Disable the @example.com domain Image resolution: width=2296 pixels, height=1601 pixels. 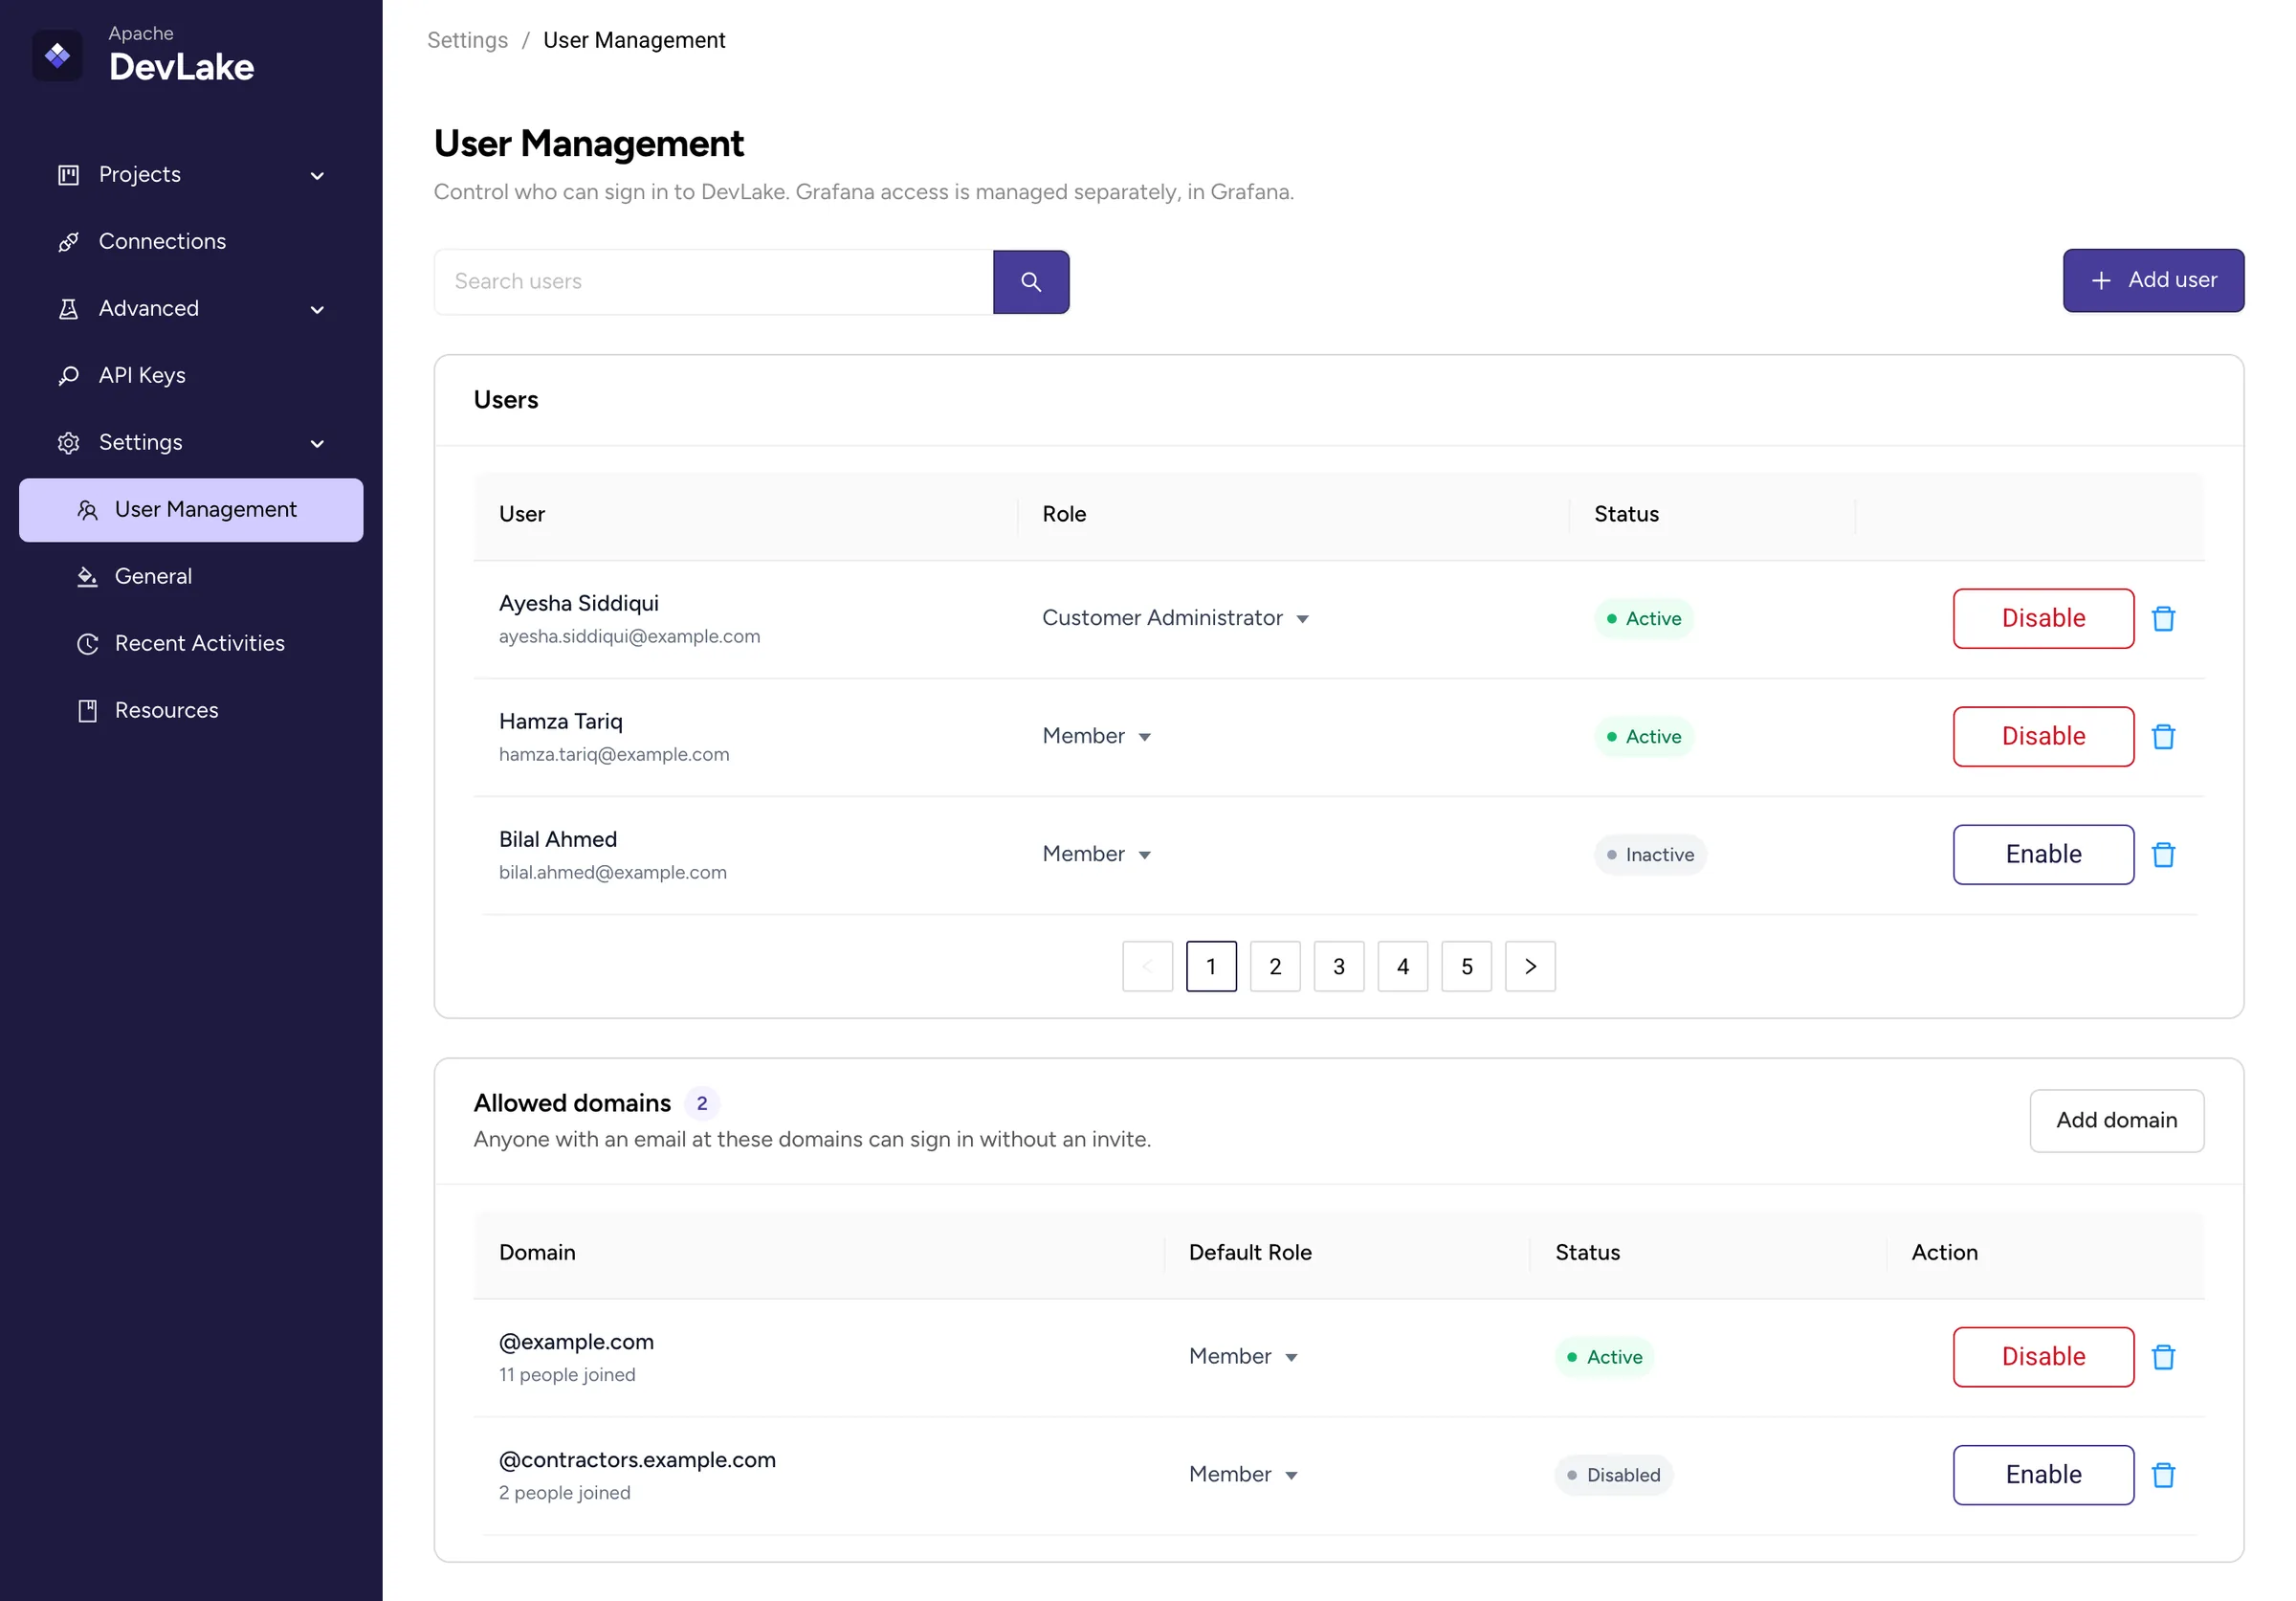click(2043, 1357)
